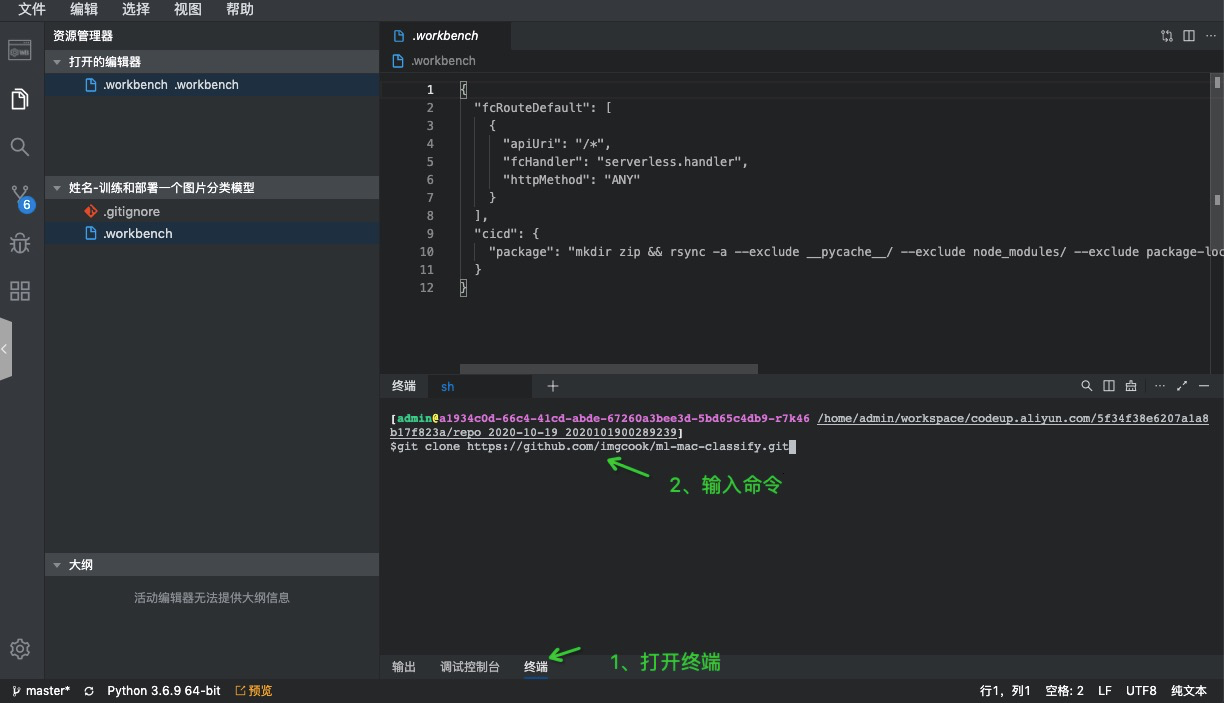
Task: Open terminal panel more actions ellipsis
Action: 1160,386
